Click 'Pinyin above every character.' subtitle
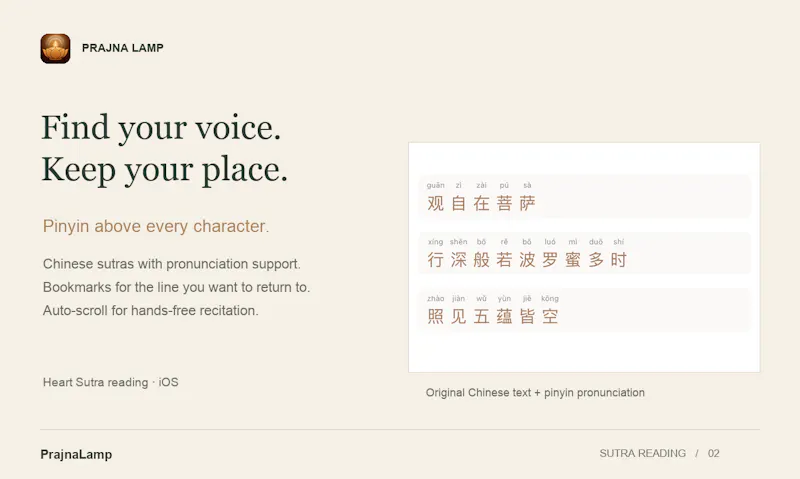The image size is (800, 479). (156, 226)
